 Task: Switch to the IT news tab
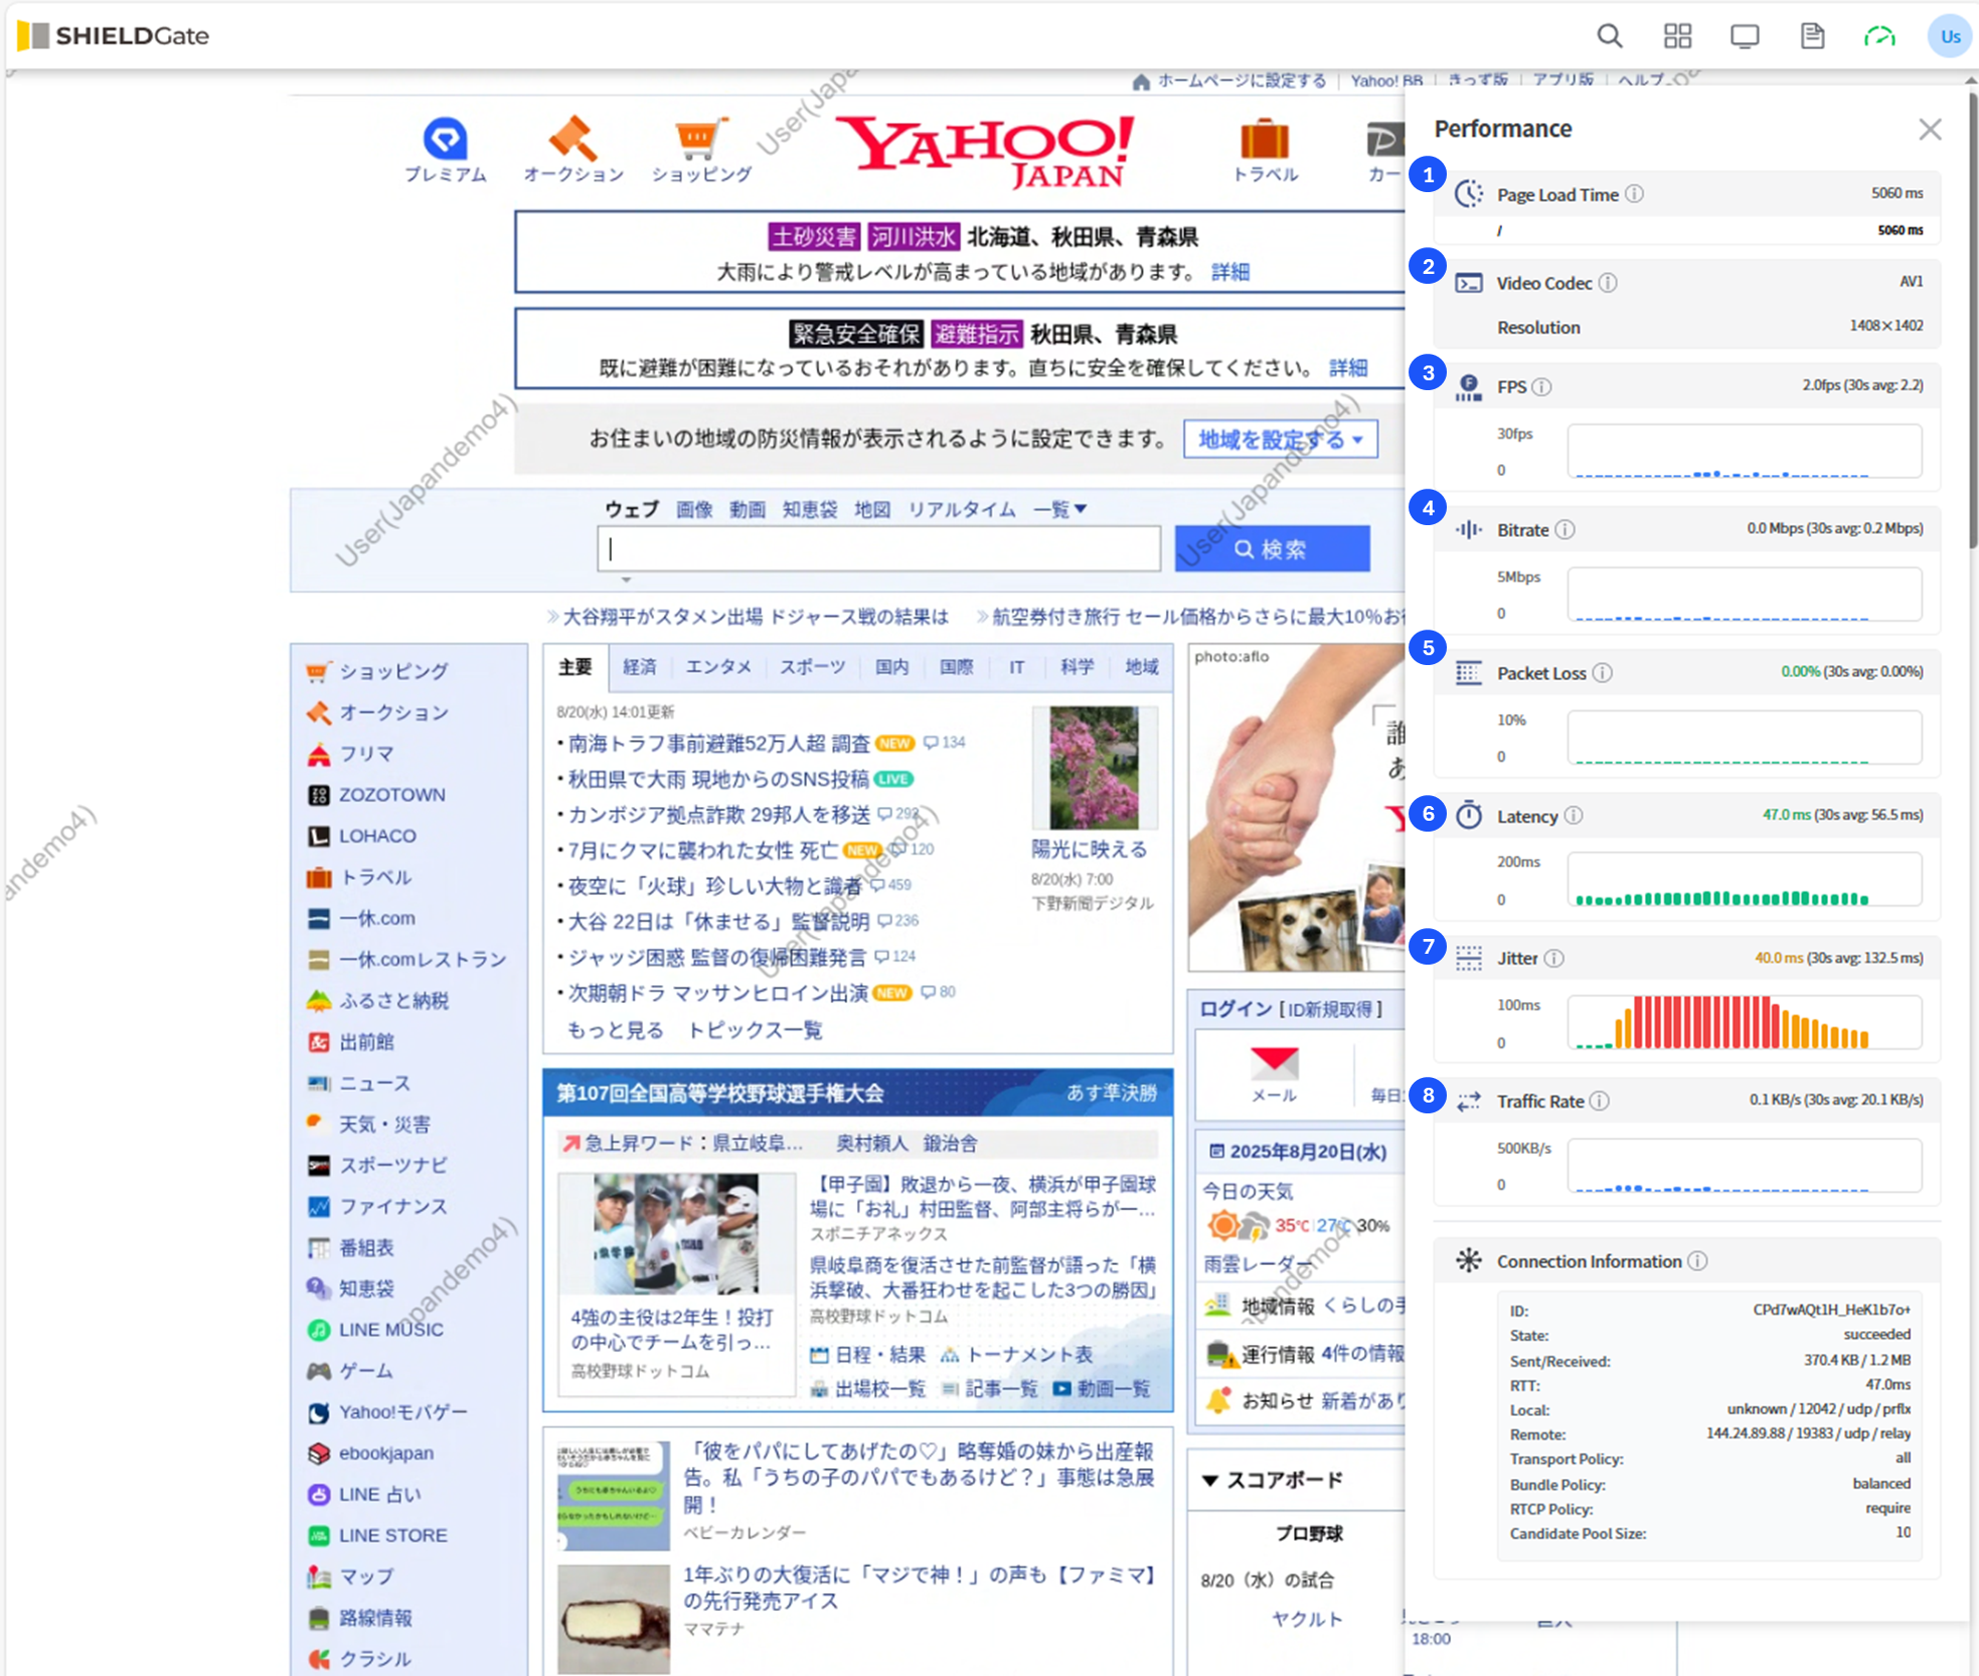coord(1016,667)
